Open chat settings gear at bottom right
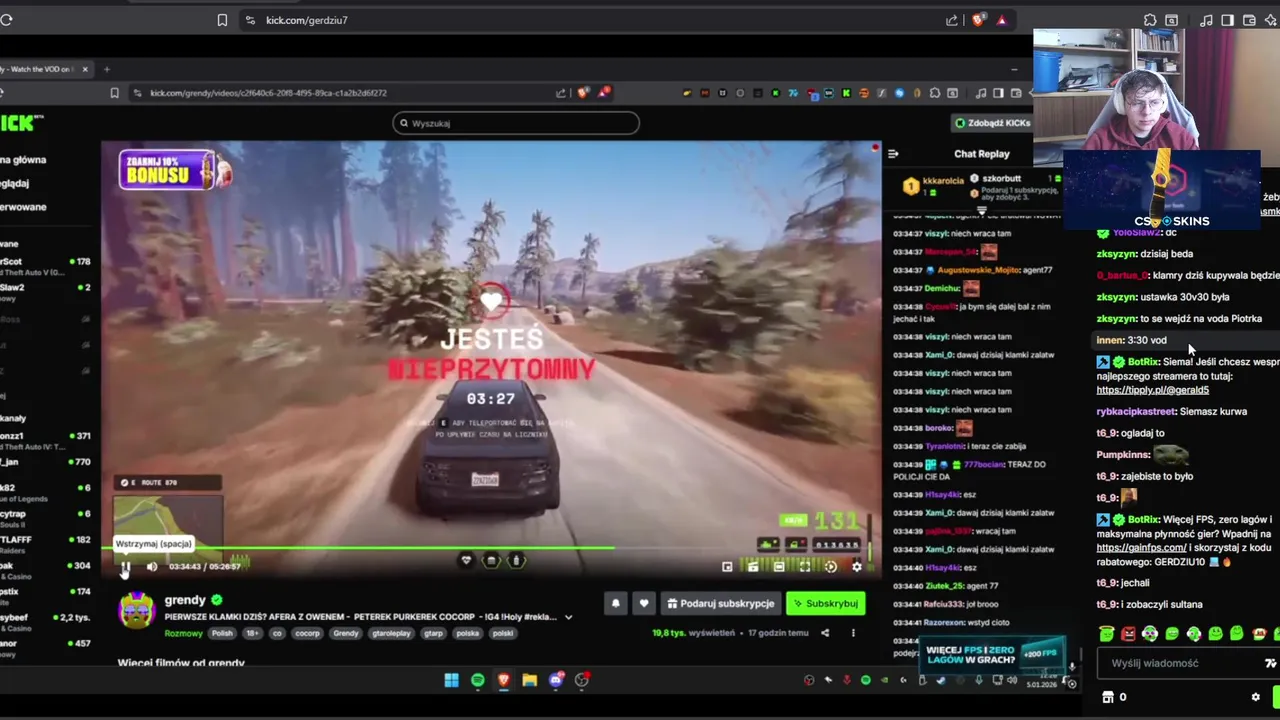The width and height of the screenshot is (1280, 720). tap(1256, 697)
